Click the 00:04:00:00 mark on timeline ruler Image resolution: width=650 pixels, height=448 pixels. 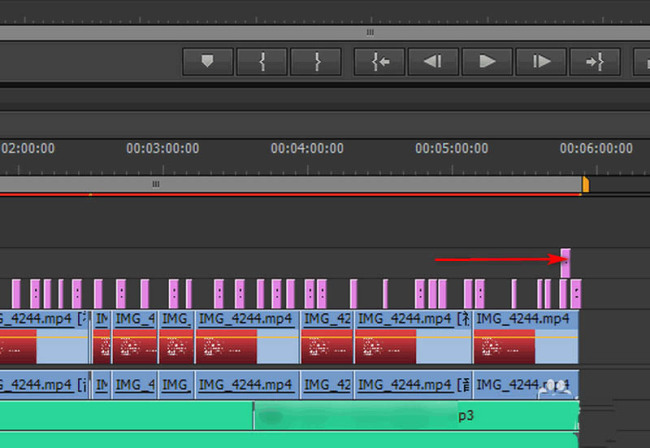(307, 148)
